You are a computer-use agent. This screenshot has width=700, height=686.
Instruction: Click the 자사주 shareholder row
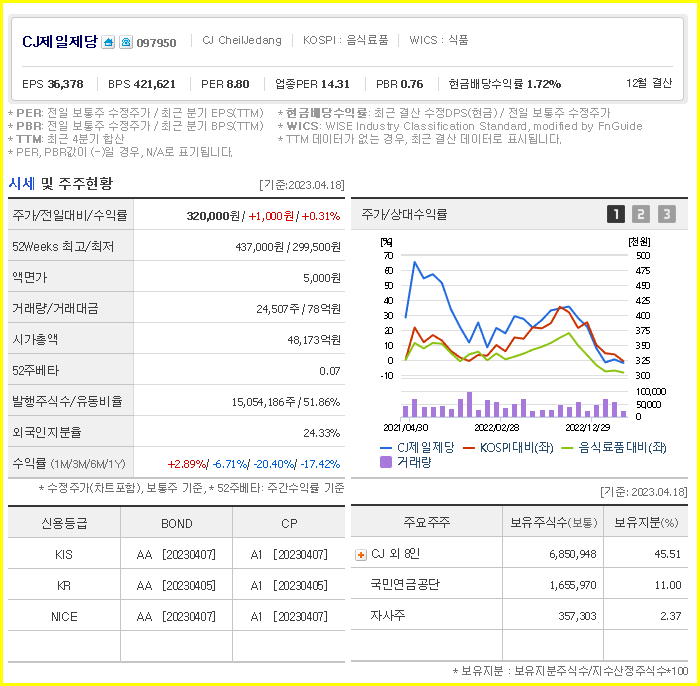tap(519, 616)
